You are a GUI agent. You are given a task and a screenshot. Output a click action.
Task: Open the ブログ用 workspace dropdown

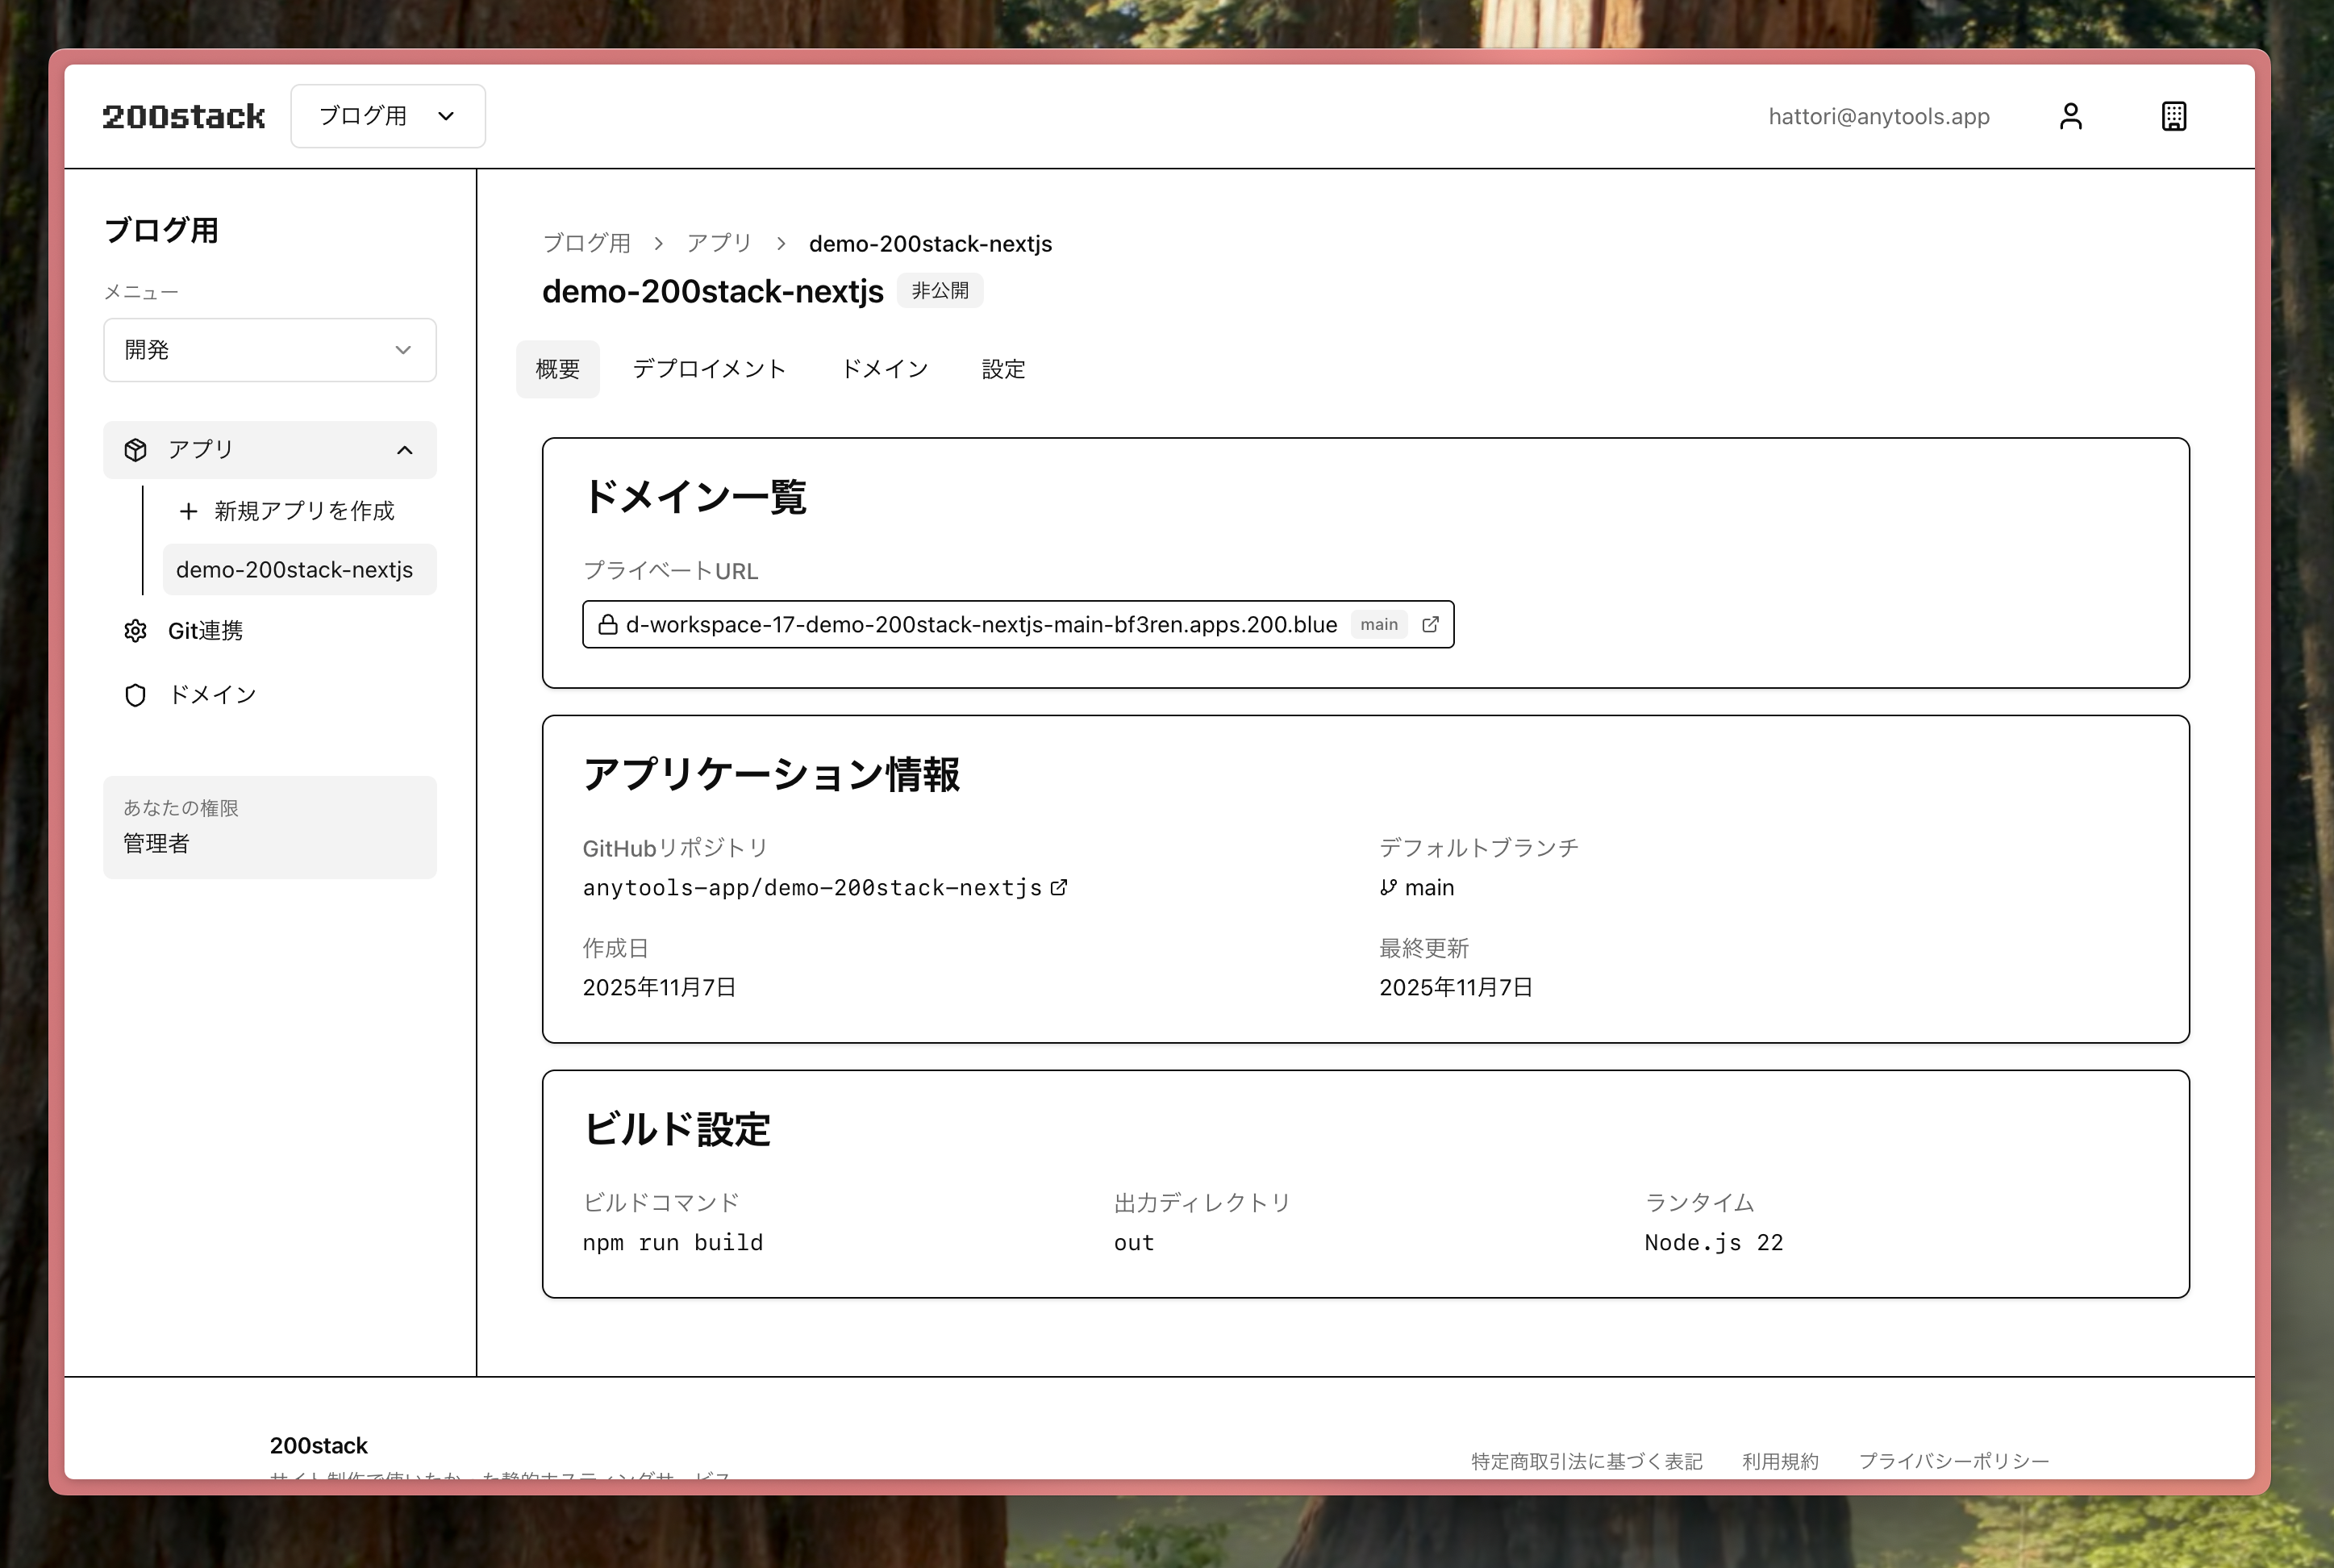tap(388, 116)
